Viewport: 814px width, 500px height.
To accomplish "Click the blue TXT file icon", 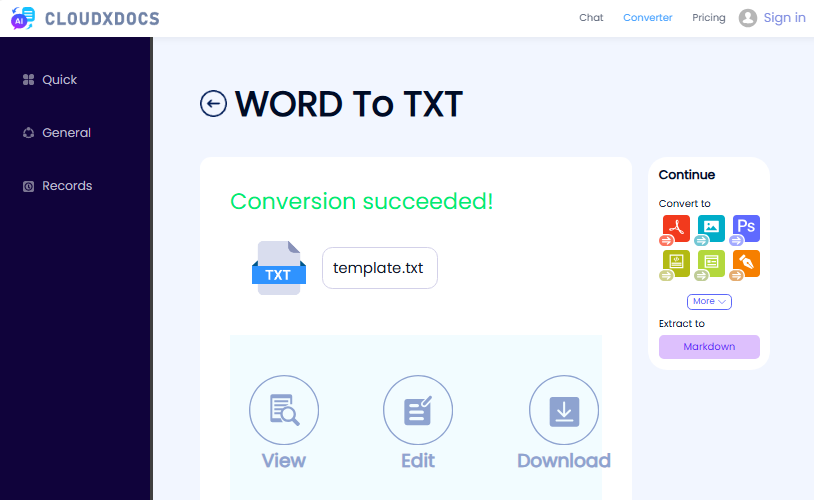I will click(278, 268).
